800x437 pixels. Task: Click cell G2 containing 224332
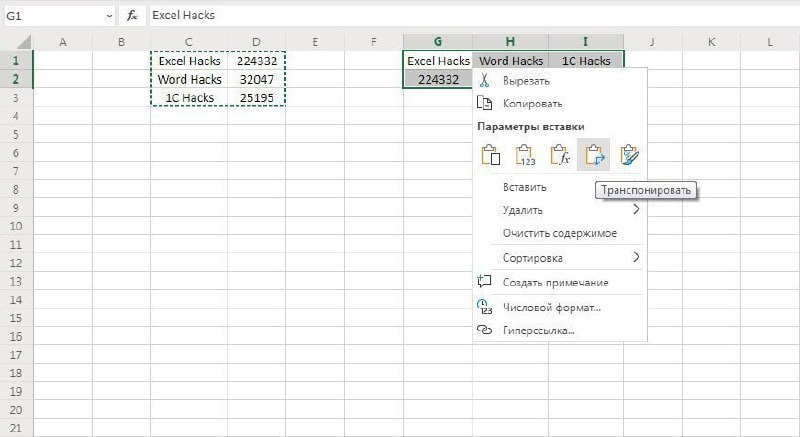pyautogui.click(x=438, y=79)
